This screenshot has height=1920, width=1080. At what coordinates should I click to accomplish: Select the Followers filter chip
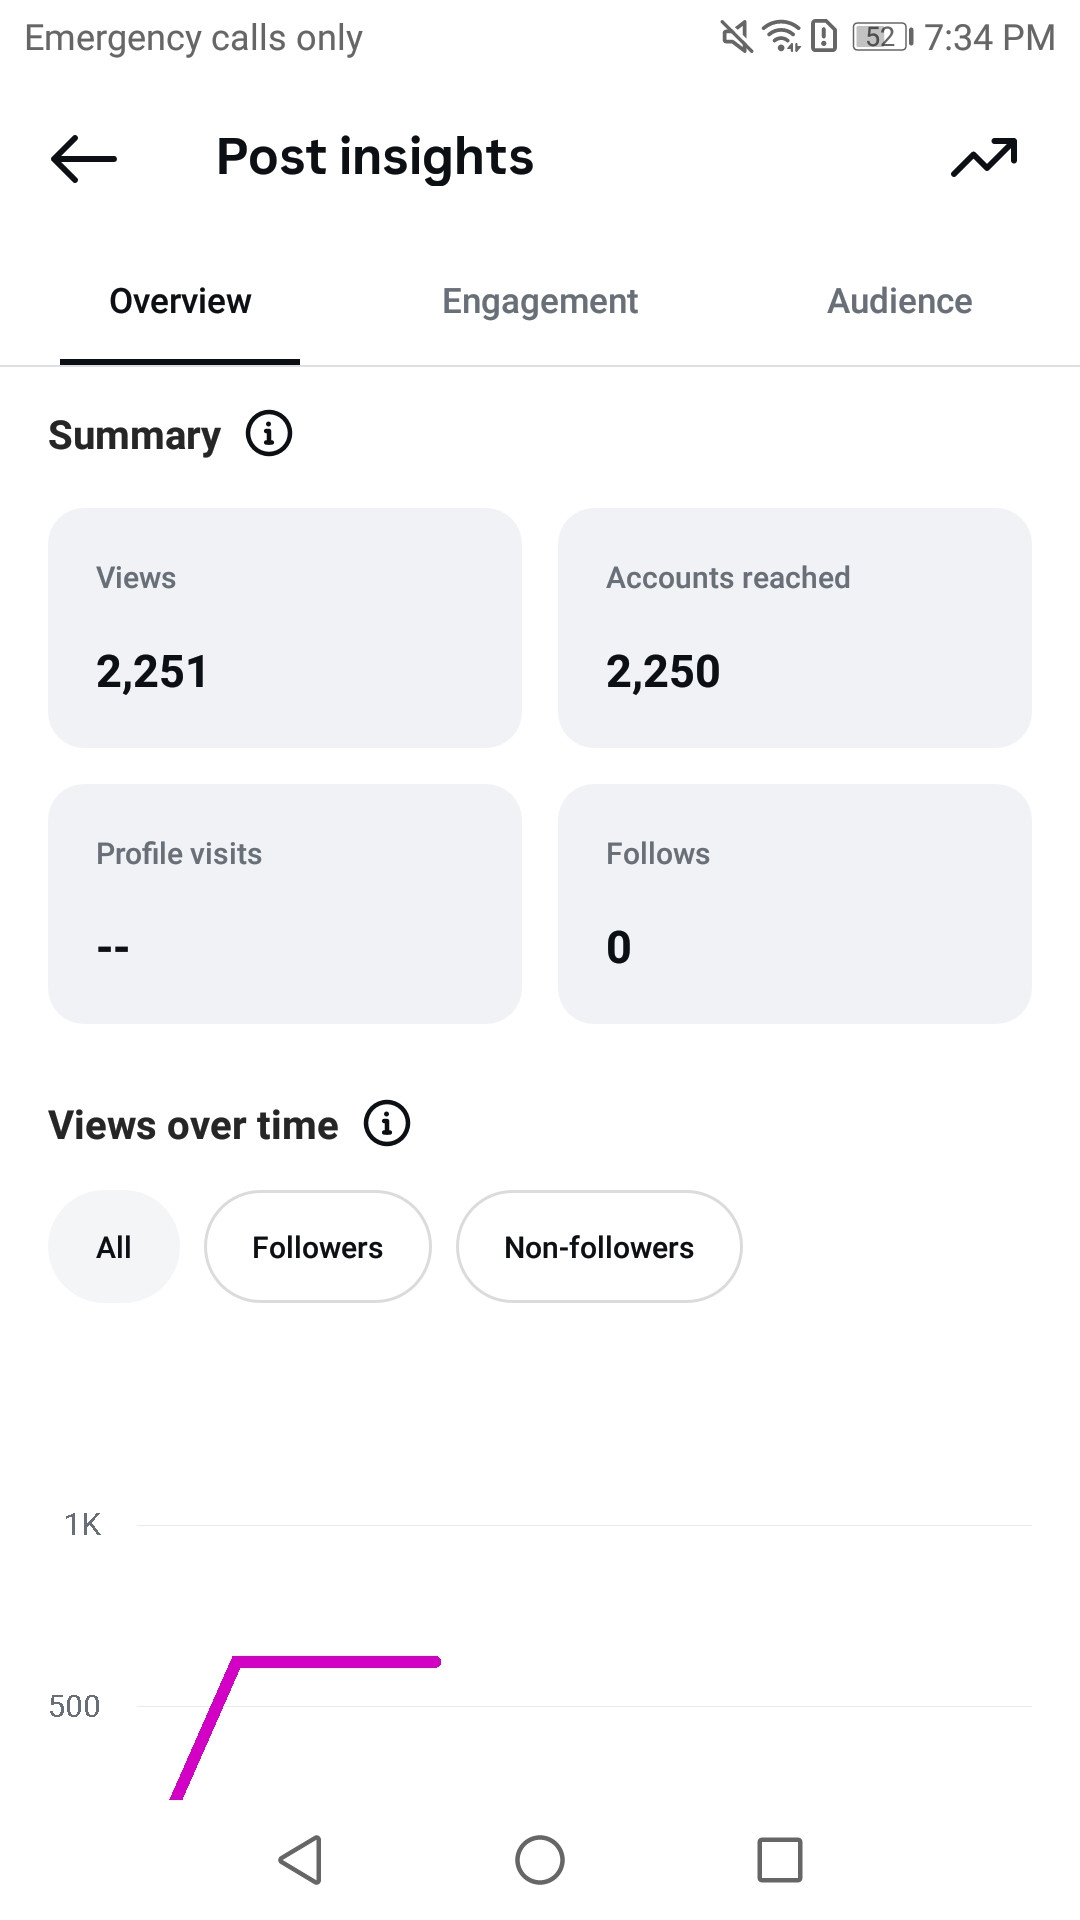[318, 1247]
